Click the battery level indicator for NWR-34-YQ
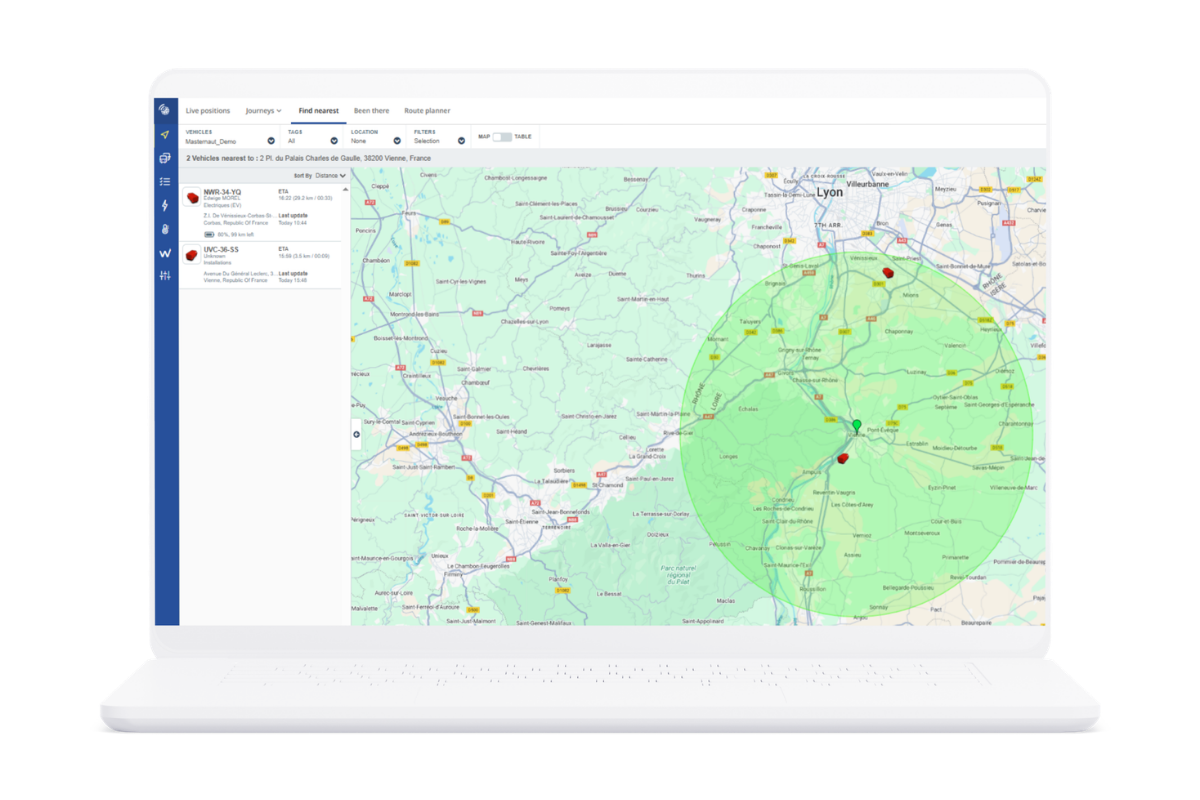Image resolution: width=1200 pixels, height=800 pixels. tap(209, 233)
